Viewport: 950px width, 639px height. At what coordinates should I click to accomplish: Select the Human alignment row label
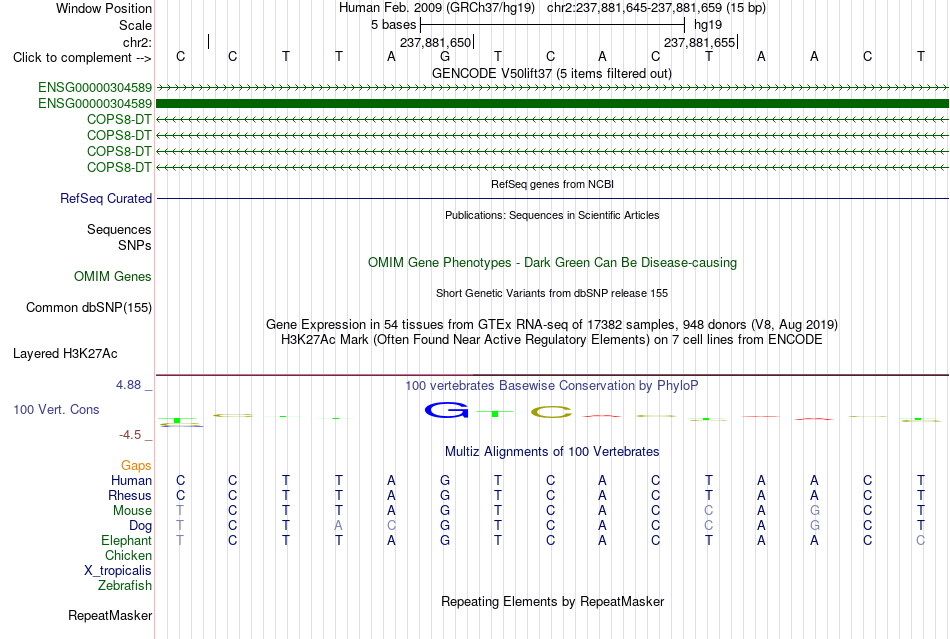coord(131,480)
